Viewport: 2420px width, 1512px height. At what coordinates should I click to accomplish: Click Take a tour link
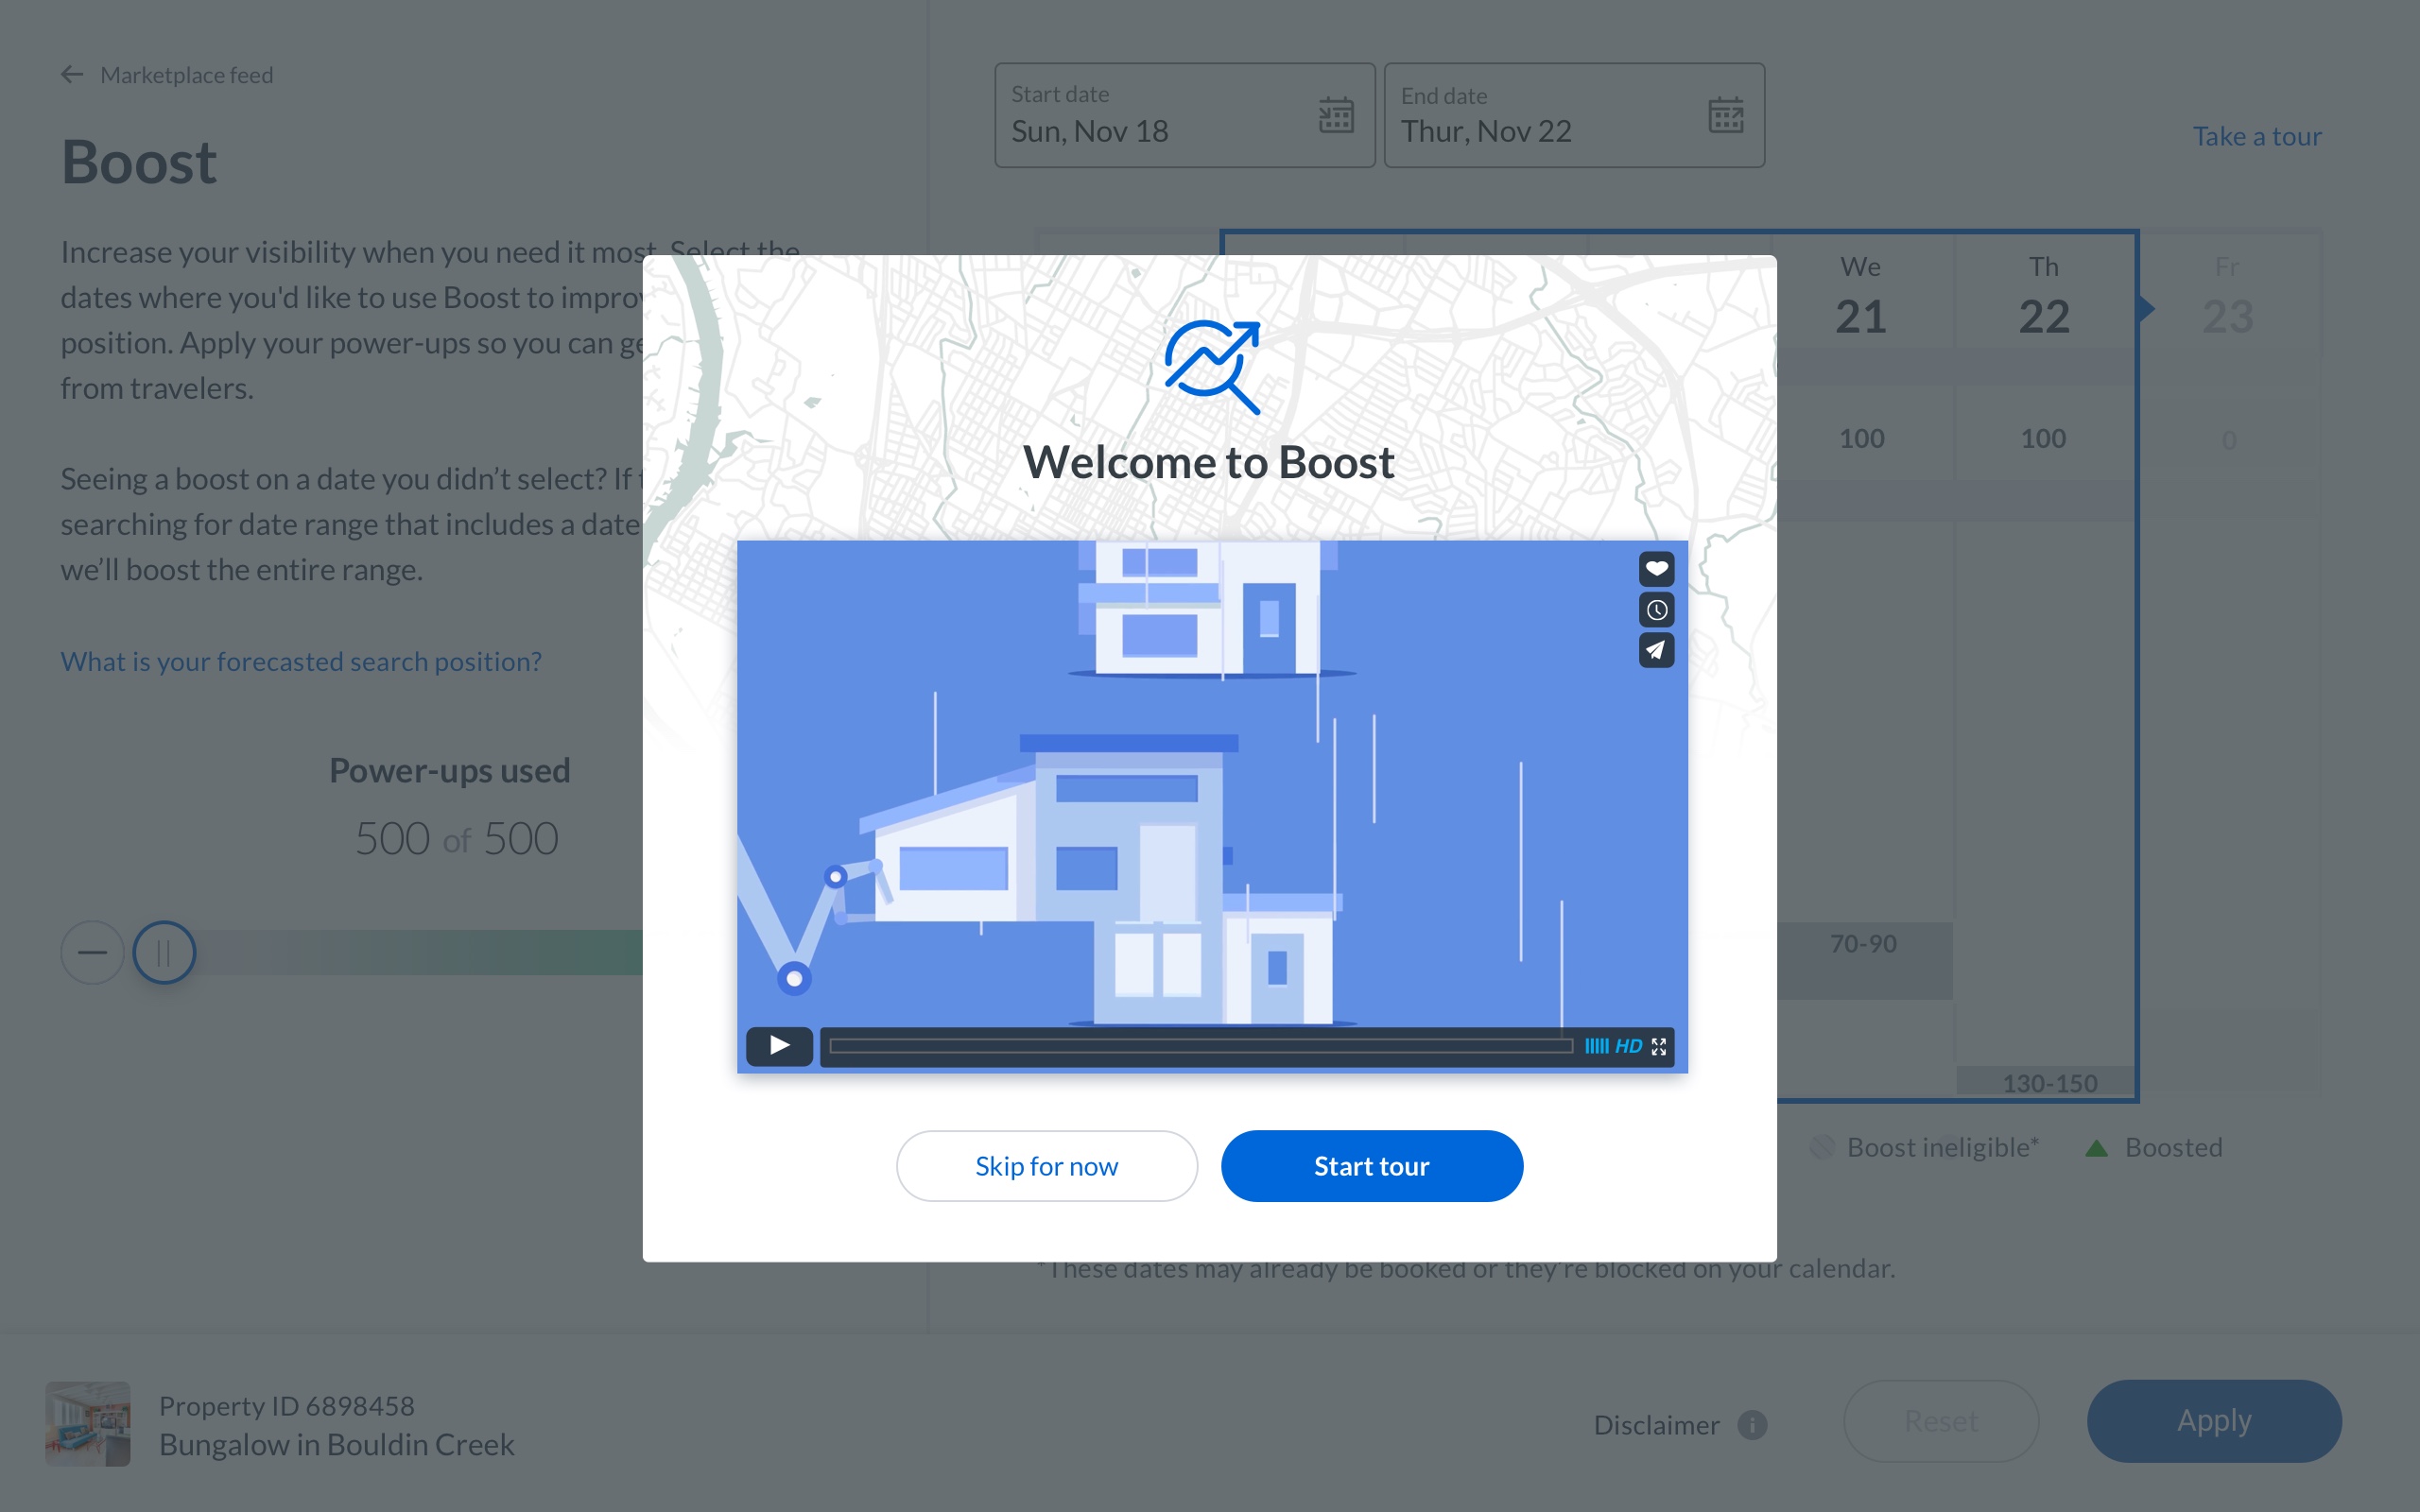[2257, 136]
